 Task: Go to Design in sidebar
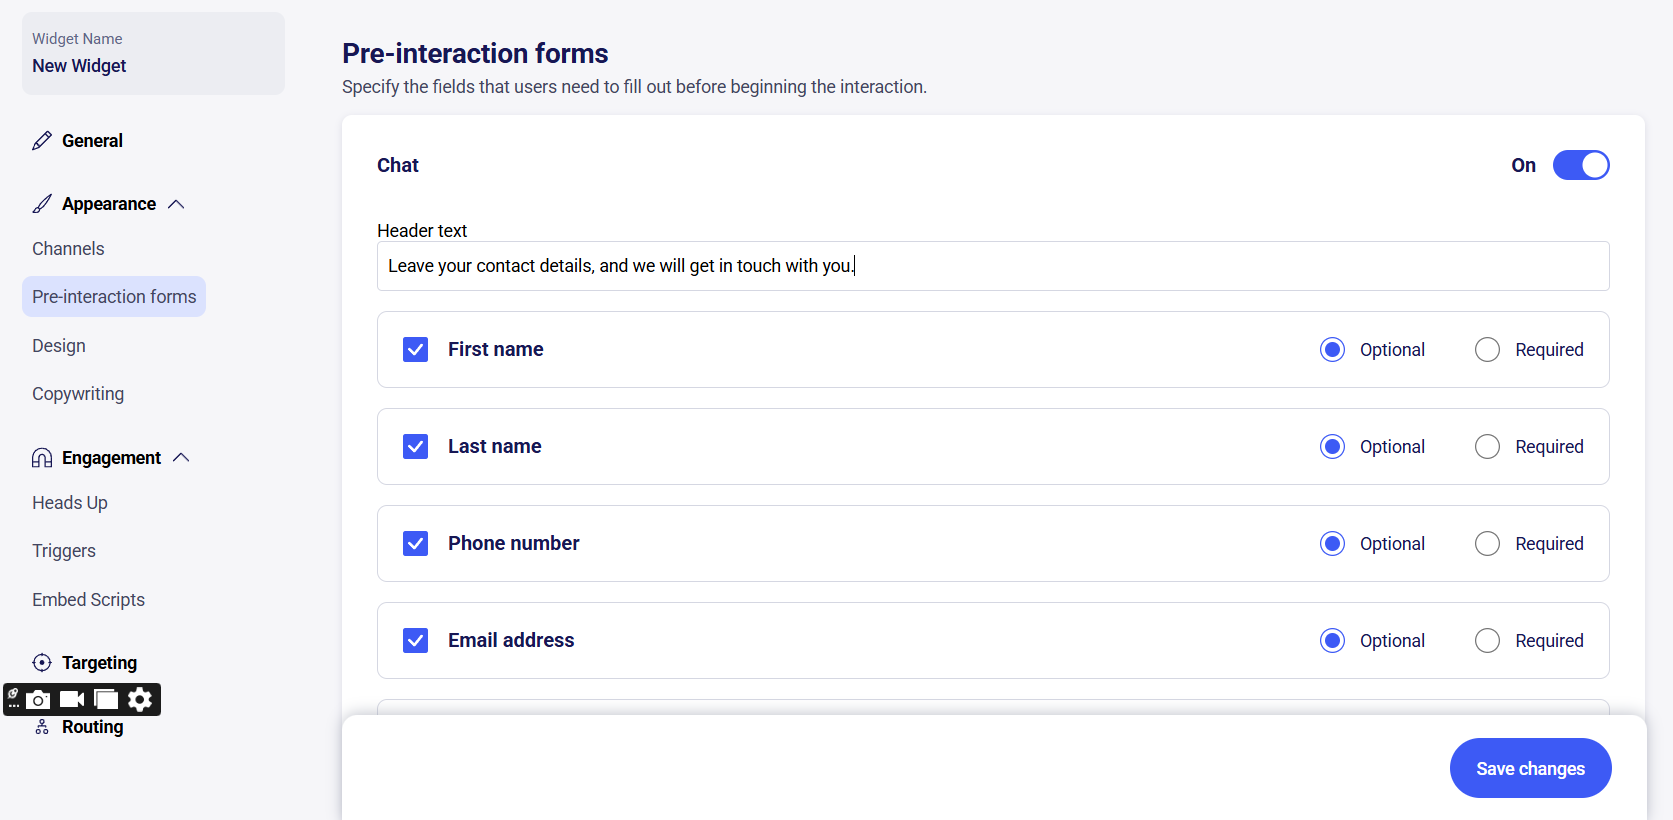(x=59, y=346)
